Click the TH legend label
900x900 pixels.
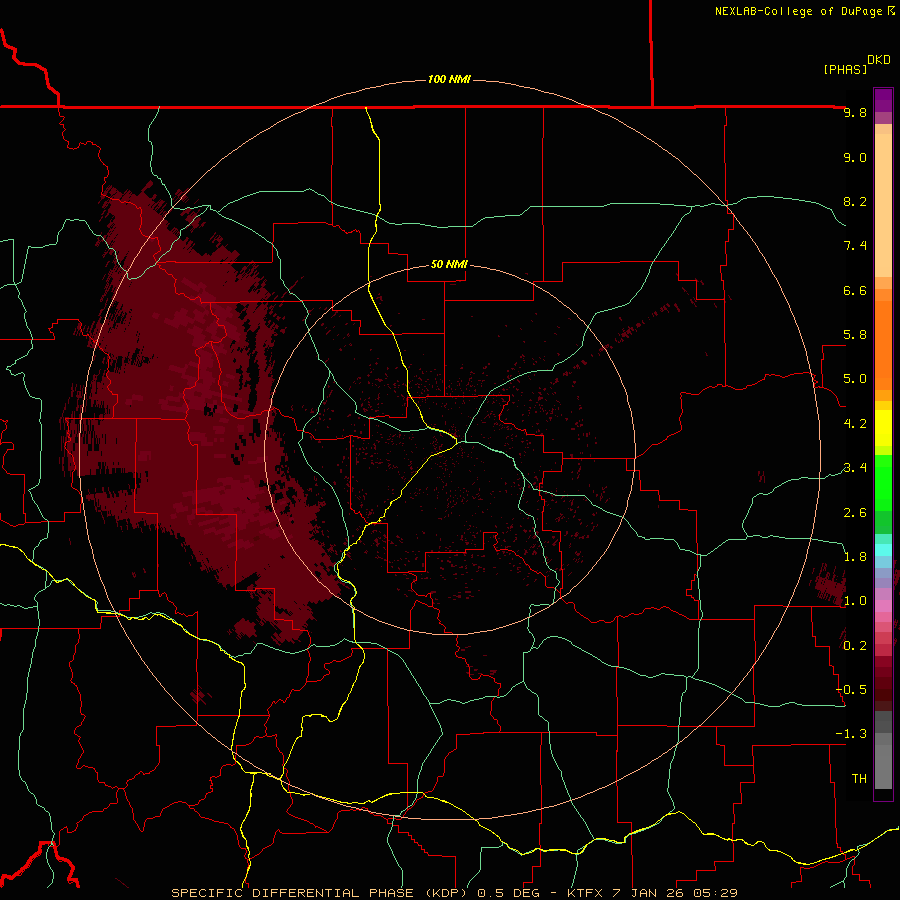coord(859,779)
